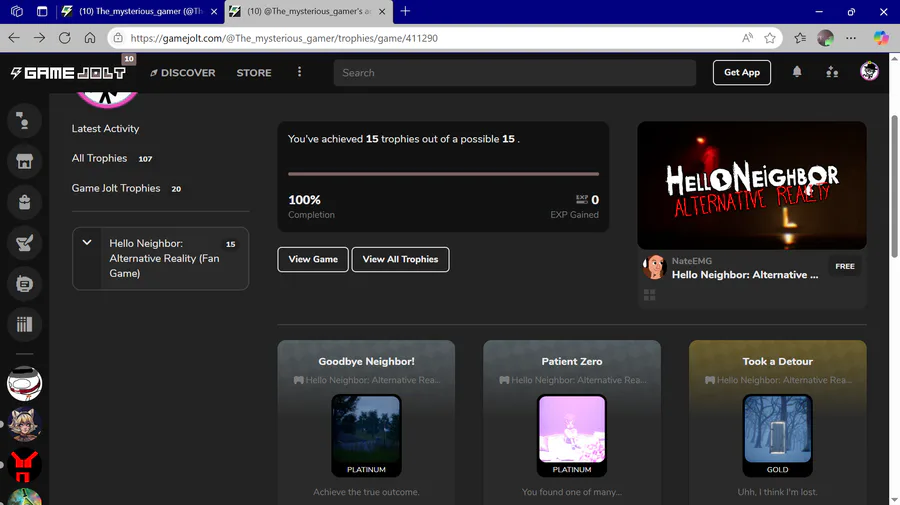Close the first The_mysterious_gamer tab

(x=214, y=11)
